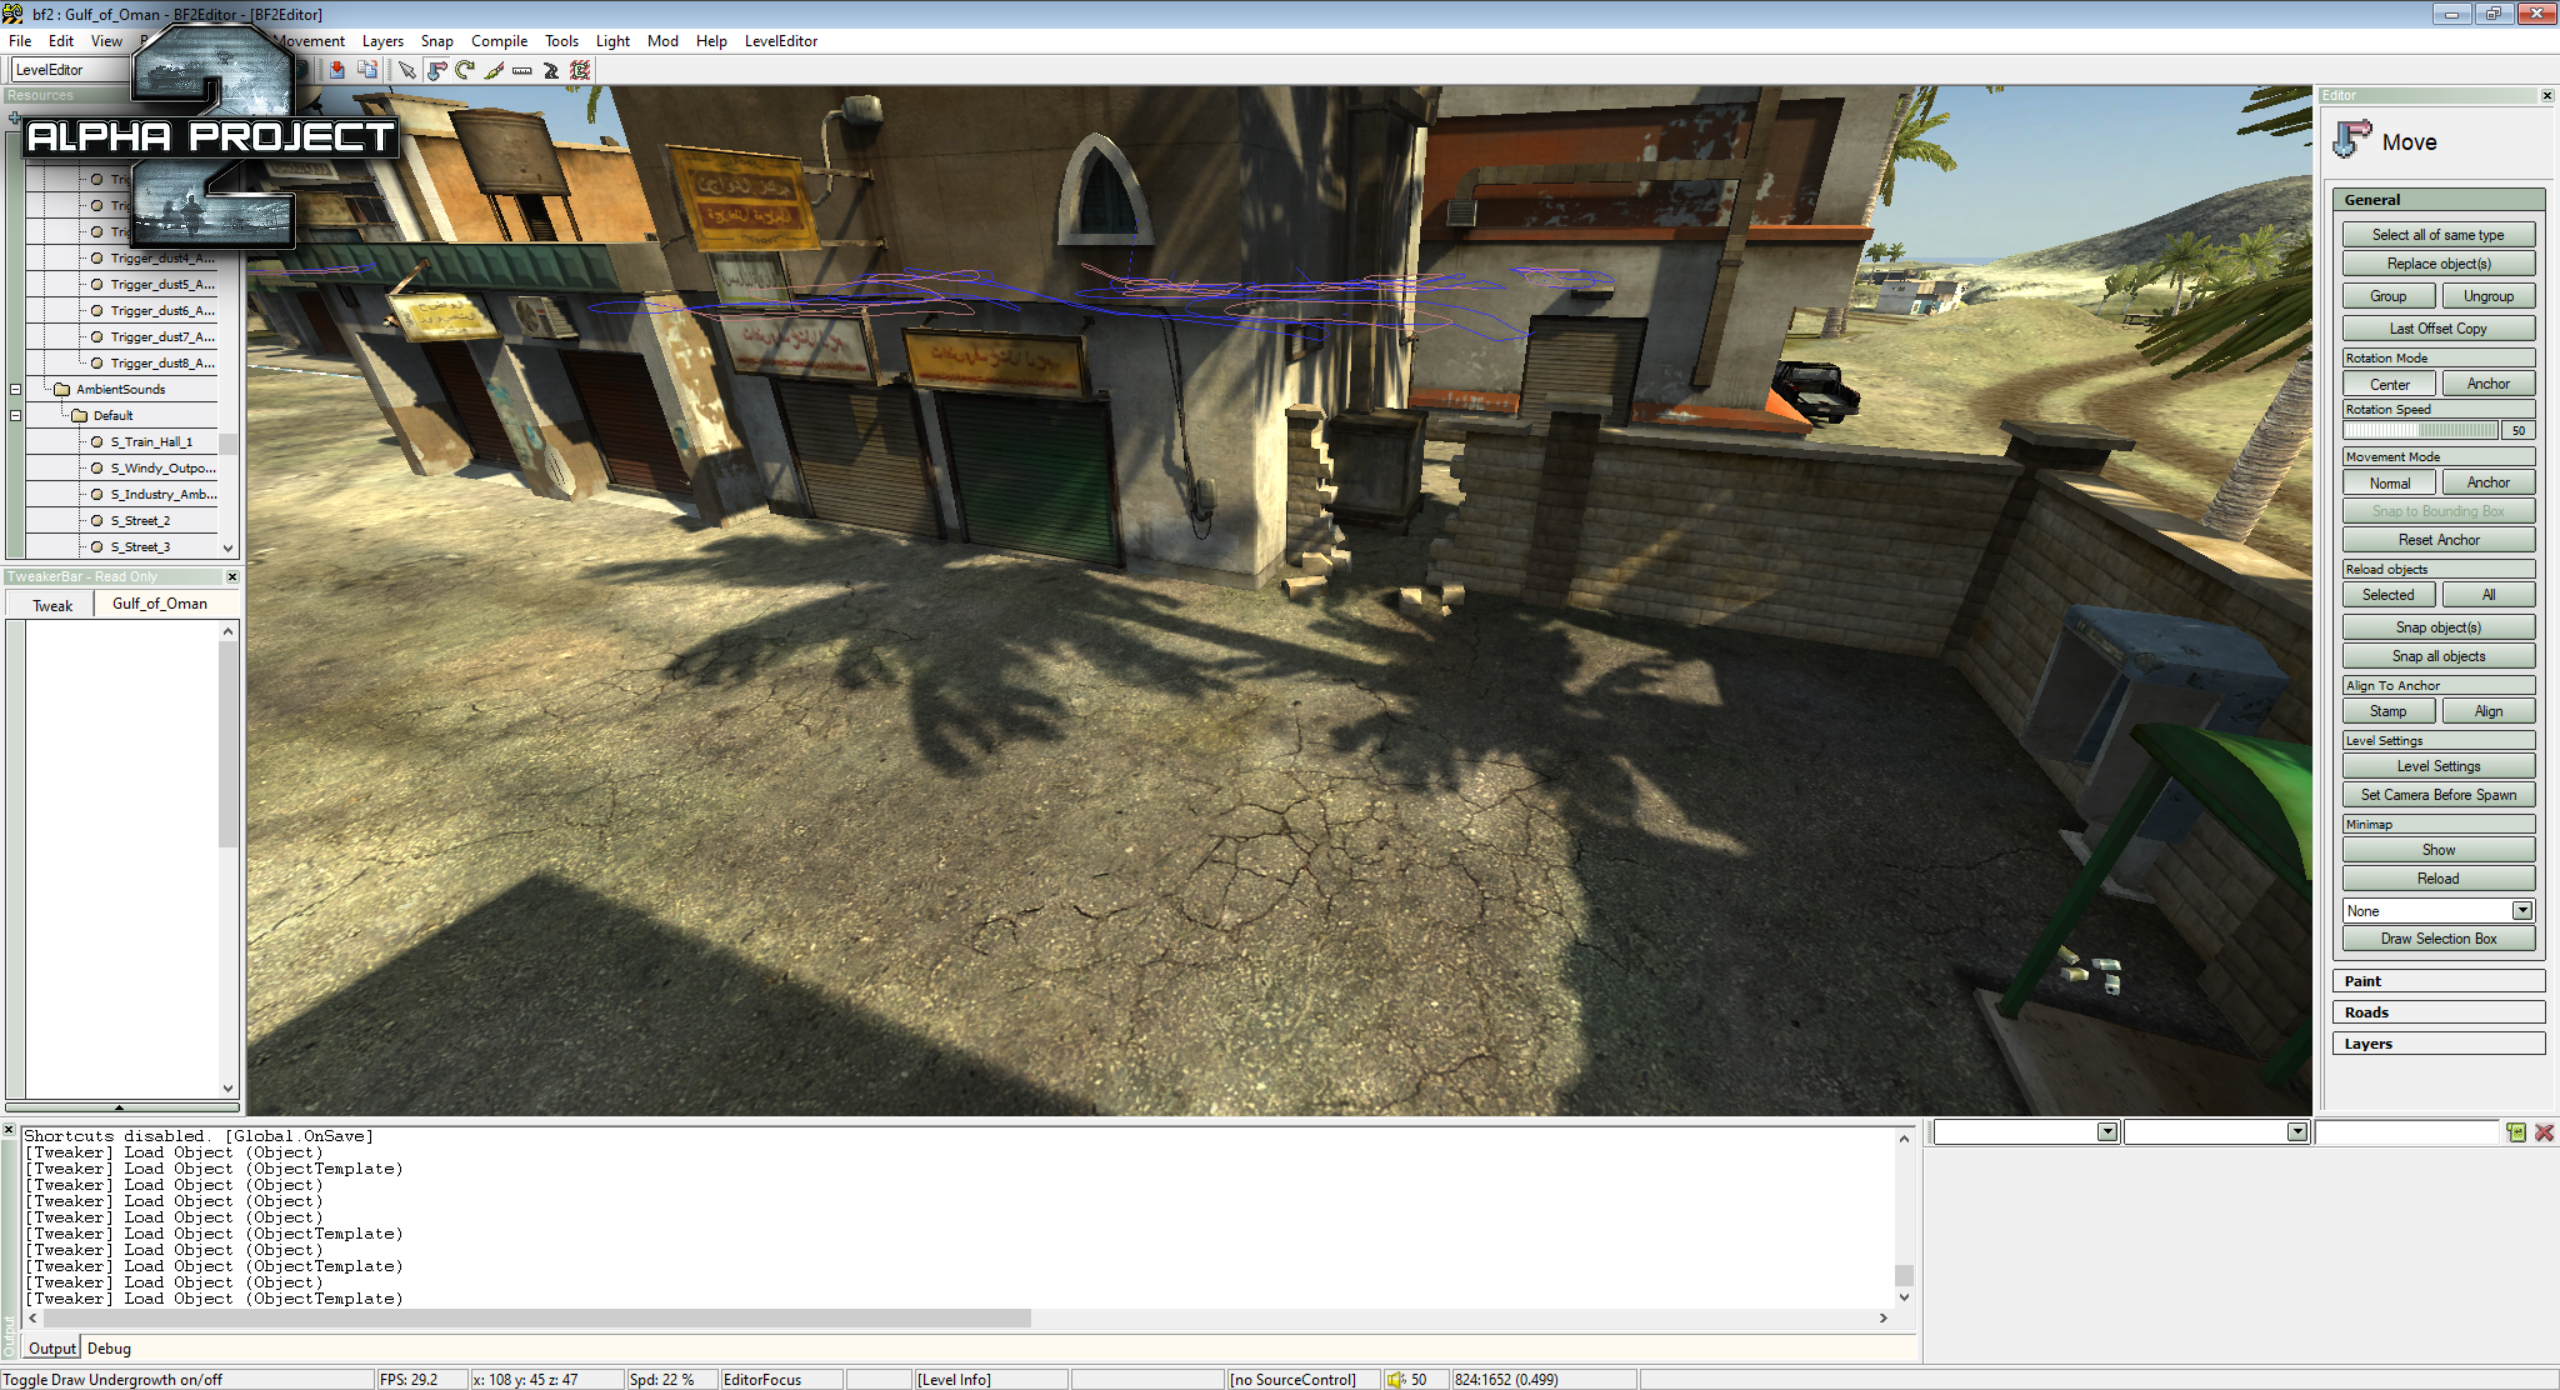The width and height of the screenshot is (2560, 1390).
Task: Select the ruler measure tool
Action: click(x=522, y=70)
